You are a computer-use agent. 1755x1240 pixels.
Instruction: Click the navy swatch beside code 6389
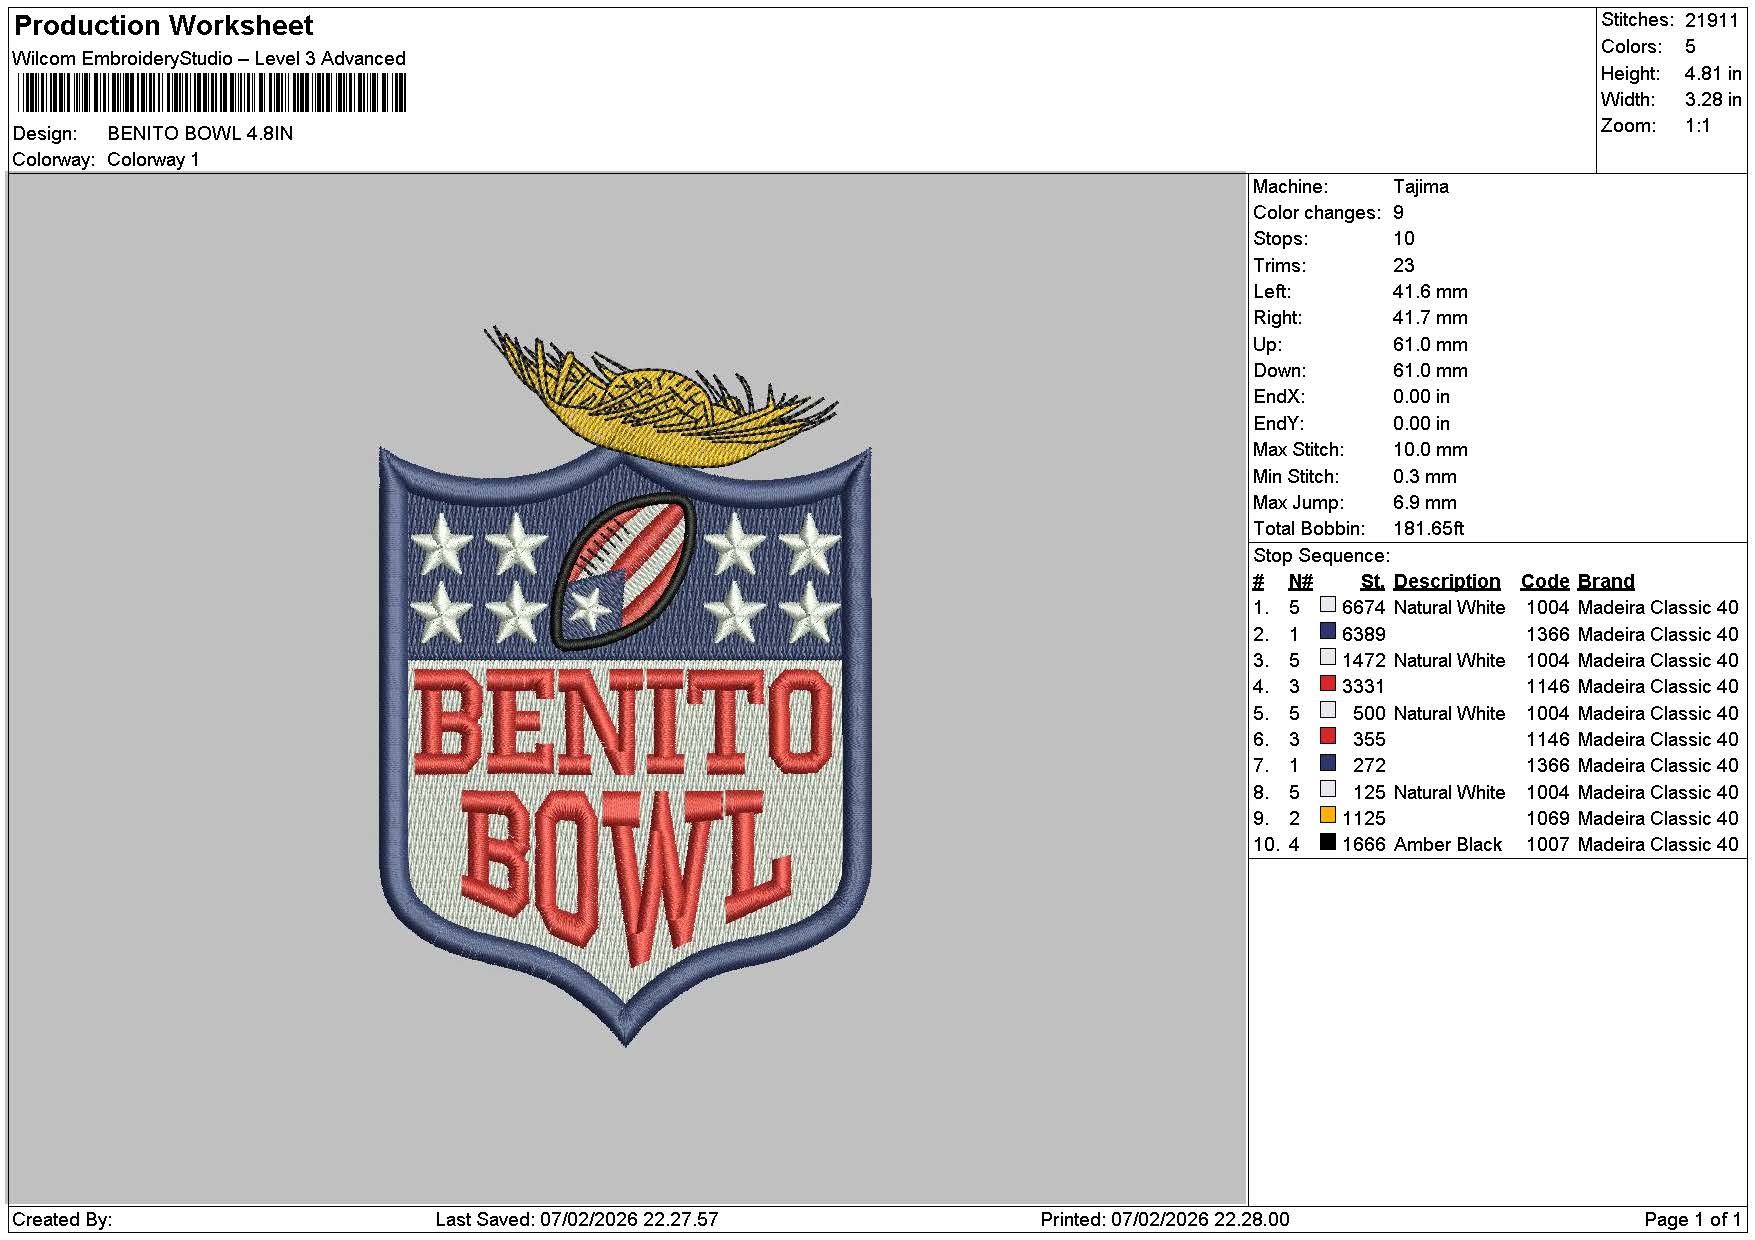[1327, 631]
